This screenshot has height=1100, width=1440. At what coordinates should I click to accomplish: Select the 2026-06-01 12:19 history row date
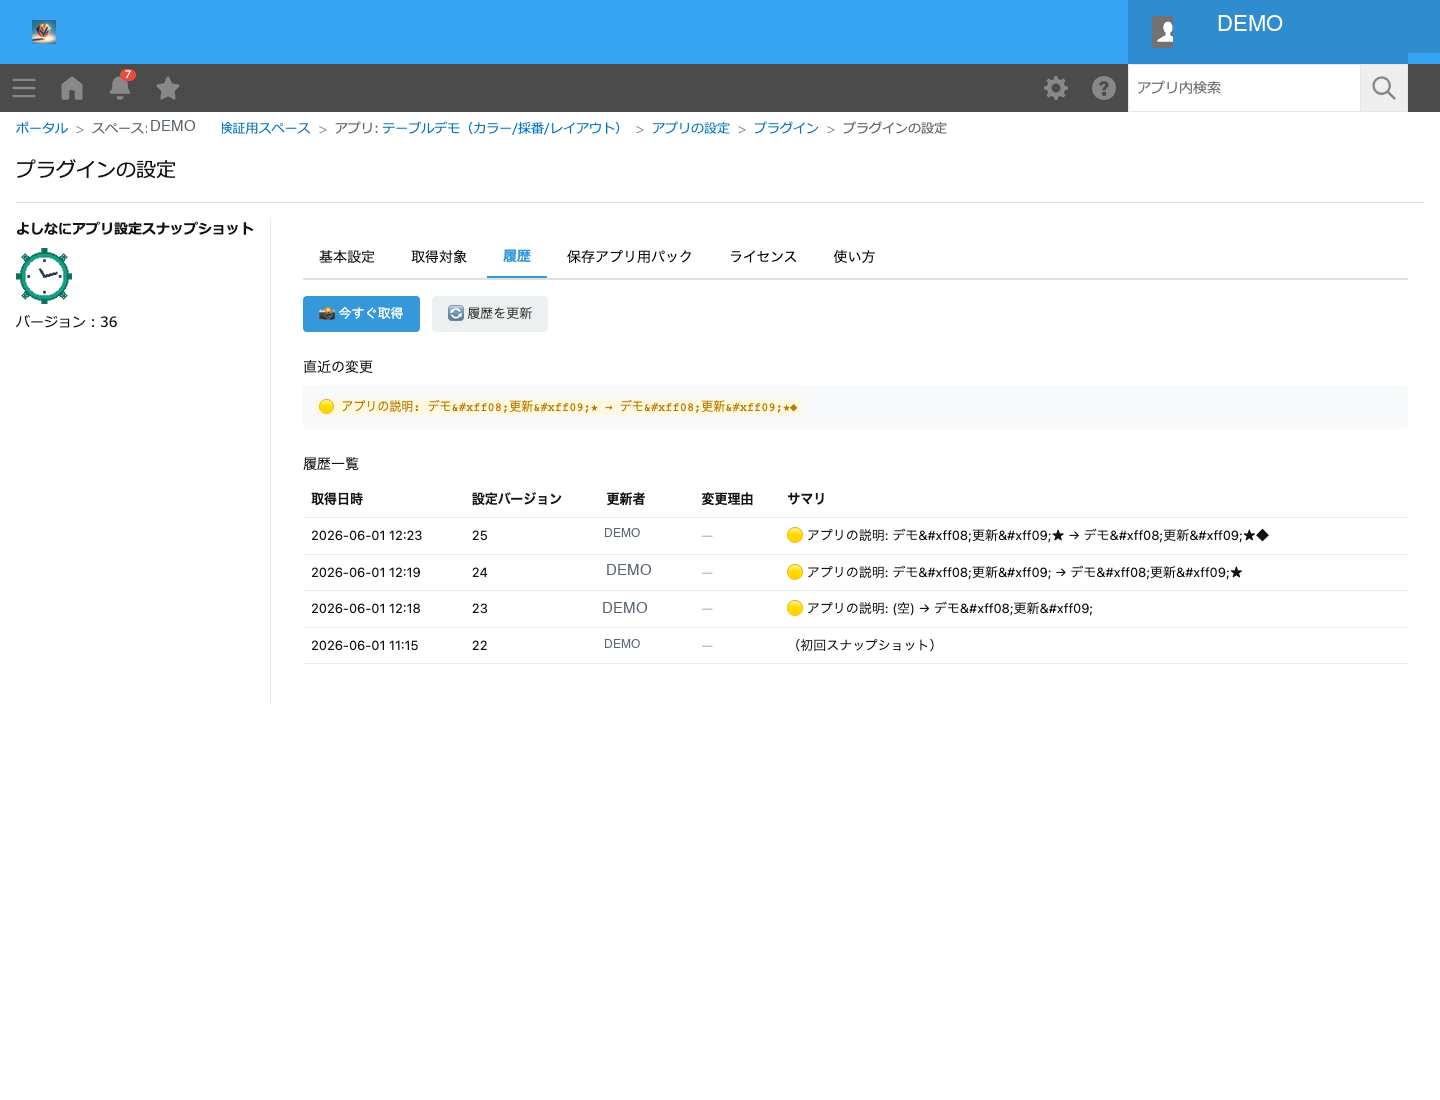366,573
